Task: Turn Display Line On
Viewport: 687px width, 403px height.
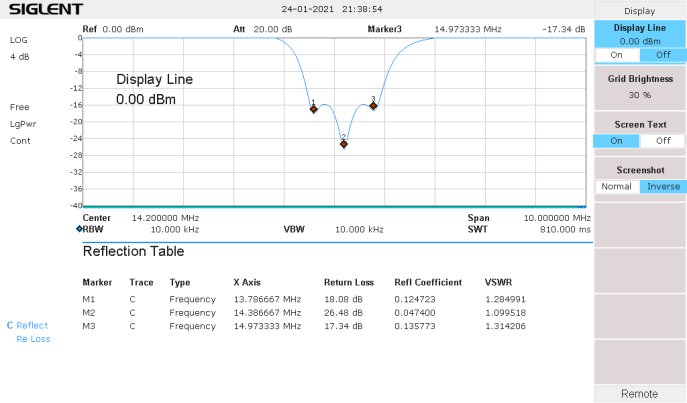Action: coord(617,55)
